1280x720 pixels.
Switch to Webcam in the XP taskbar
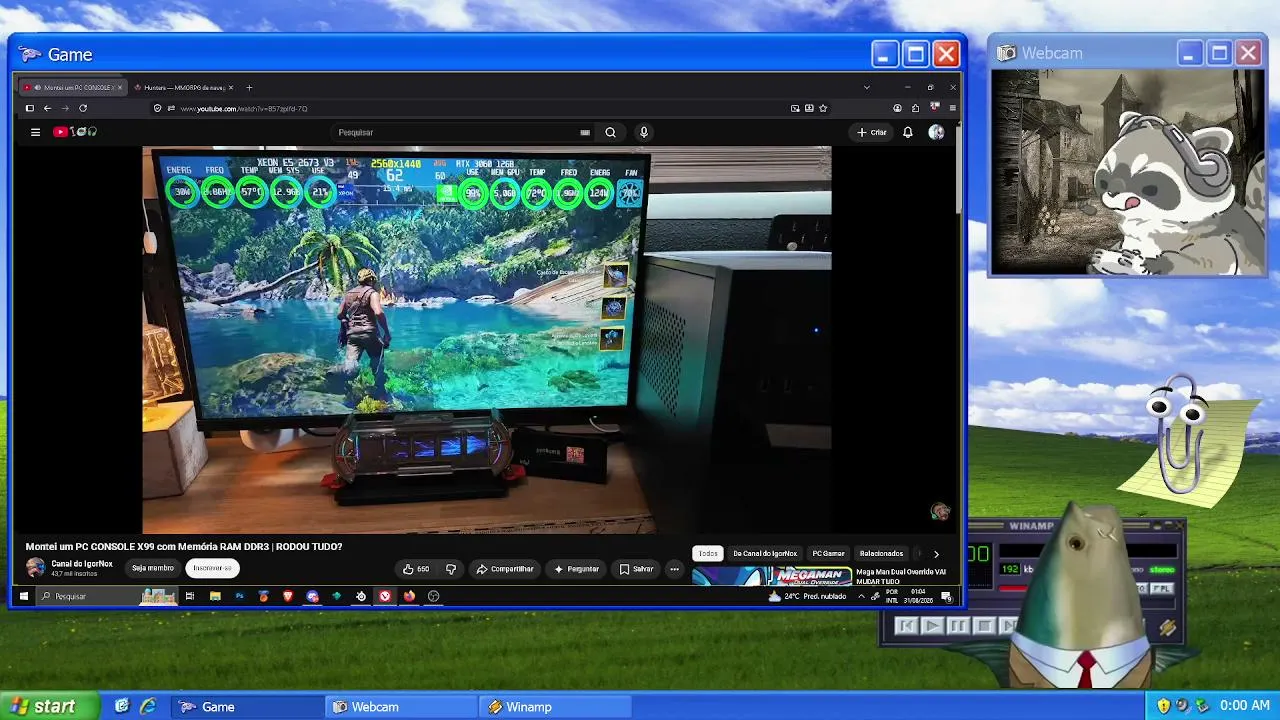tap(402, 706)
